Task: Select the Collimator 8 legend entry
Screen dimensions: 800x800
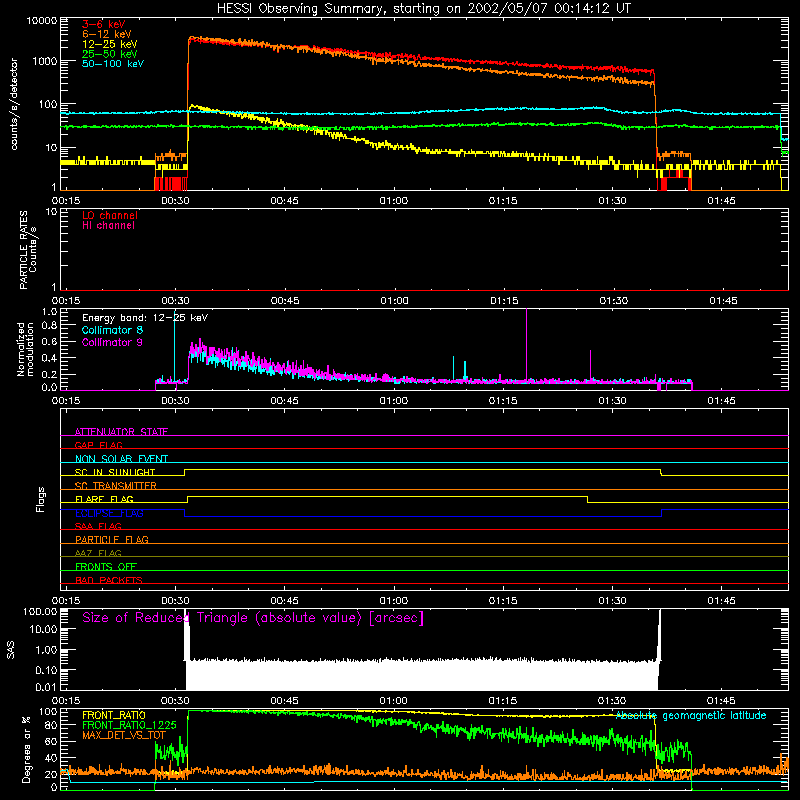Action: point(112,330)
